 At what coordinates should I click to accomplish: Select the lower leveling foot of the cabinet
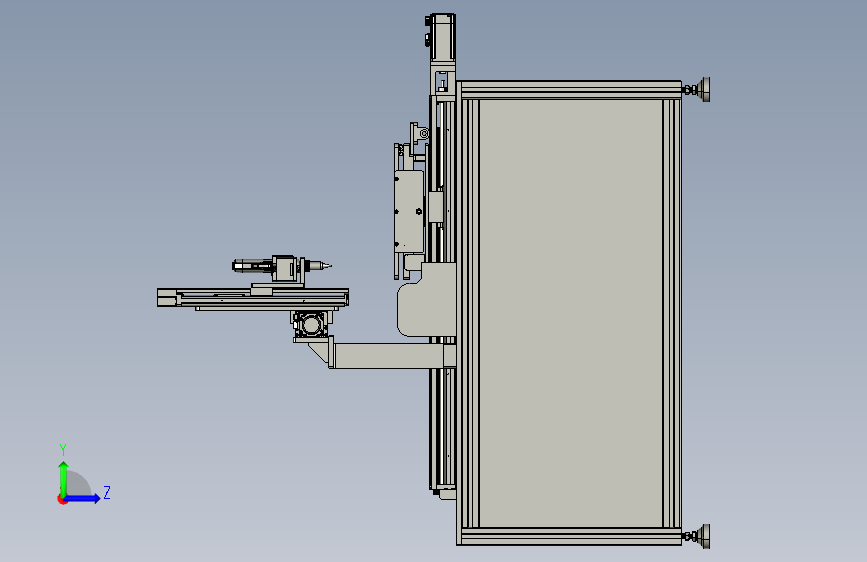coord(698,536)
